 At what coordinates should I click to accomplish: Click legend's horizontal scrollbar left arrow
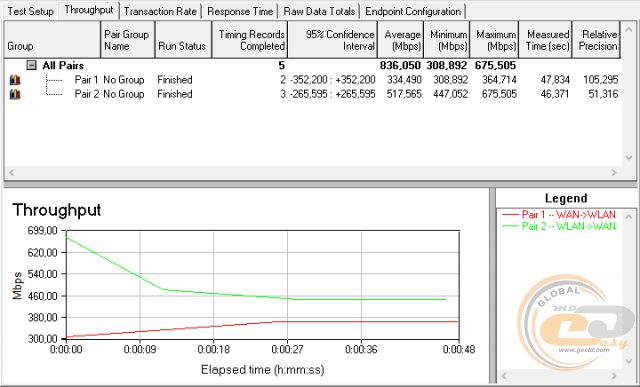point(504,375)
